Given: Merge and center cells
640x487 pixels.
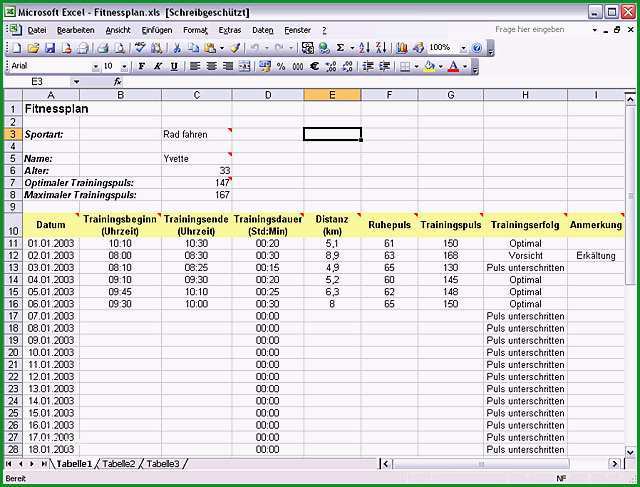Looking at the screenshot, I should (244, 66).
